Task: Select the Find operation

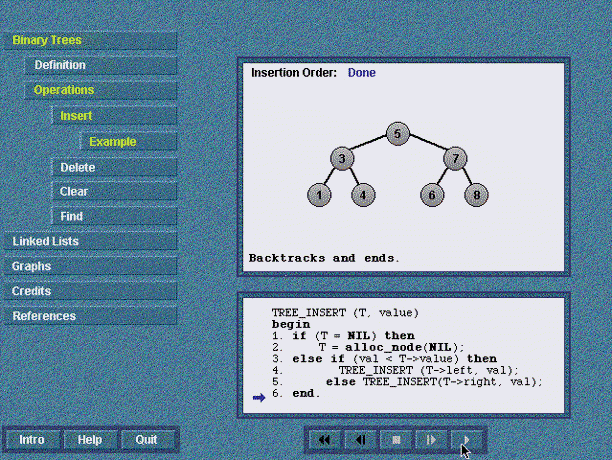Action: click(114, 216)
